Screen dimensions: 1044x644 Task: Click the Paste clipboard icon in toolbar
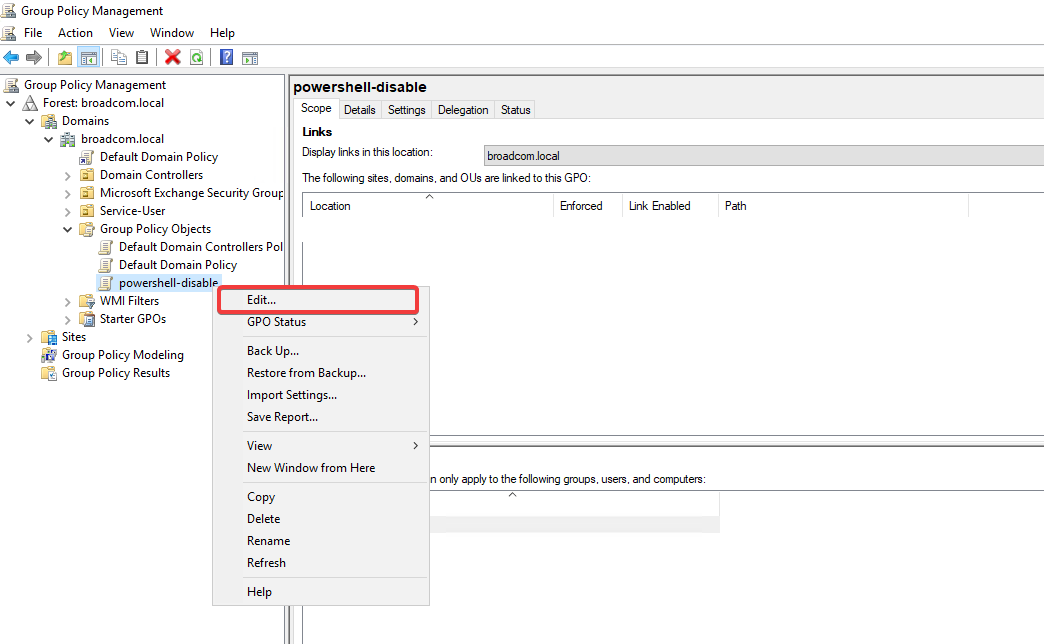point(142,57)
